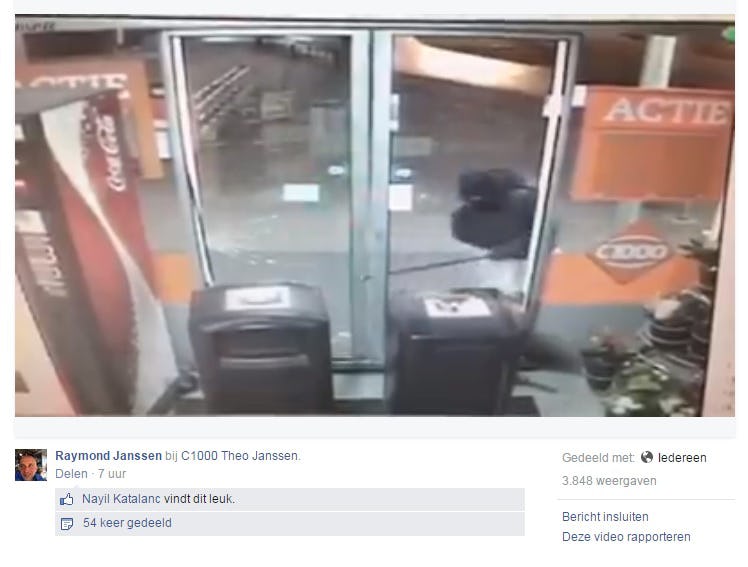Open Raymond Janssen's profile name link

(x=108, y=456)
